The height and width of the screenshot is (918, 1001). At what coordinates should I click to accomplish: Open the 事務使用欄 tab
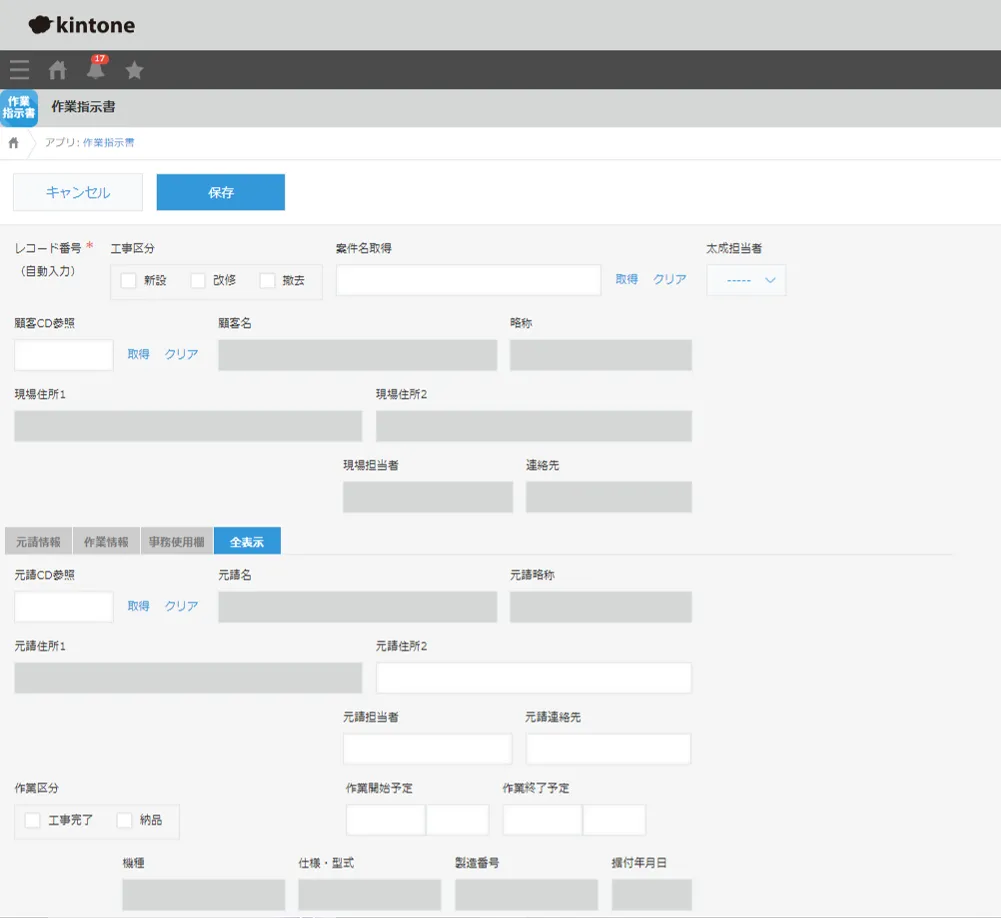coord(177,542)
